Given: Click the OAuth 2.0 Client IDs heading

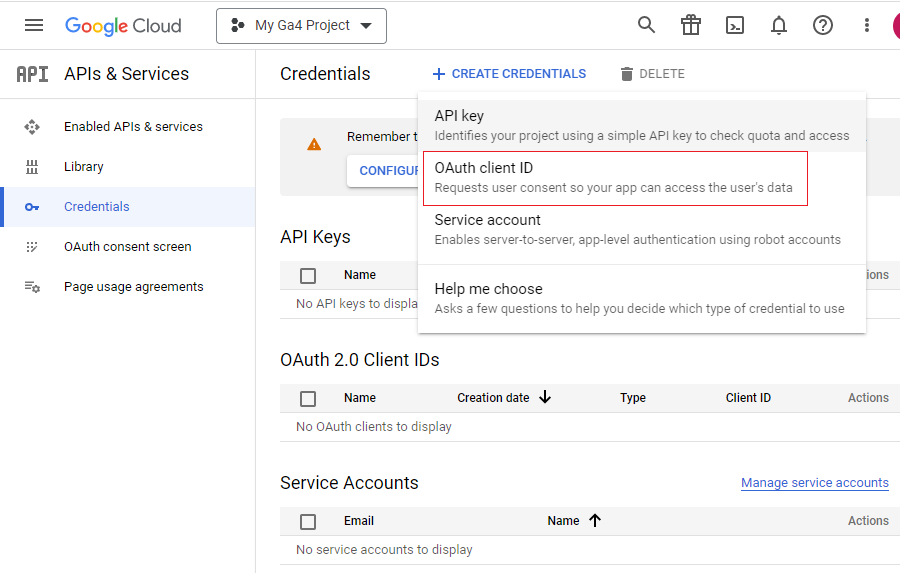Looking at the screenshot, I should 359,360.
